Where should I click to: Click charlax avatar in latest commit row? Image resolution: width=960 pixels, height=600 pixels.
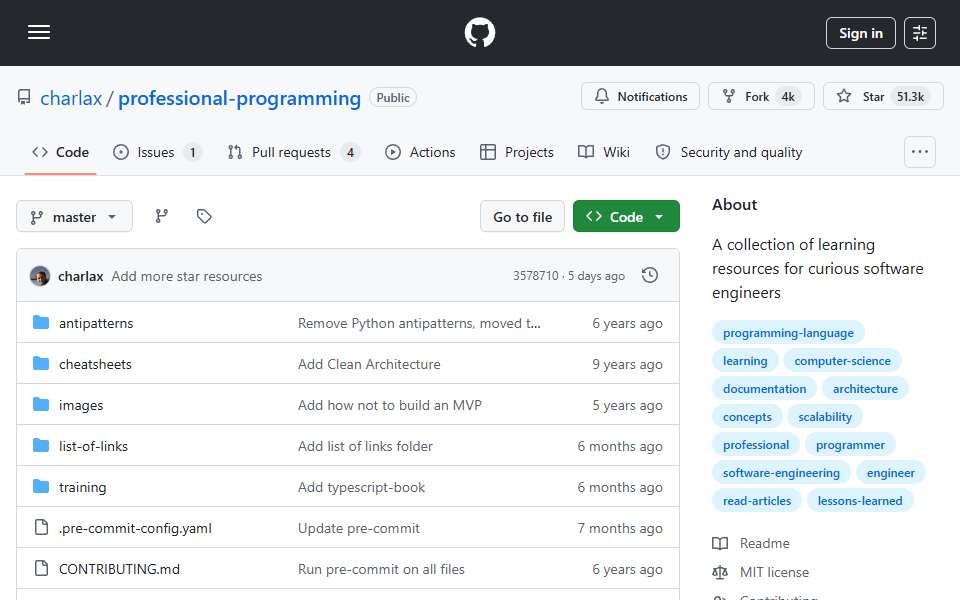(40, 276)
